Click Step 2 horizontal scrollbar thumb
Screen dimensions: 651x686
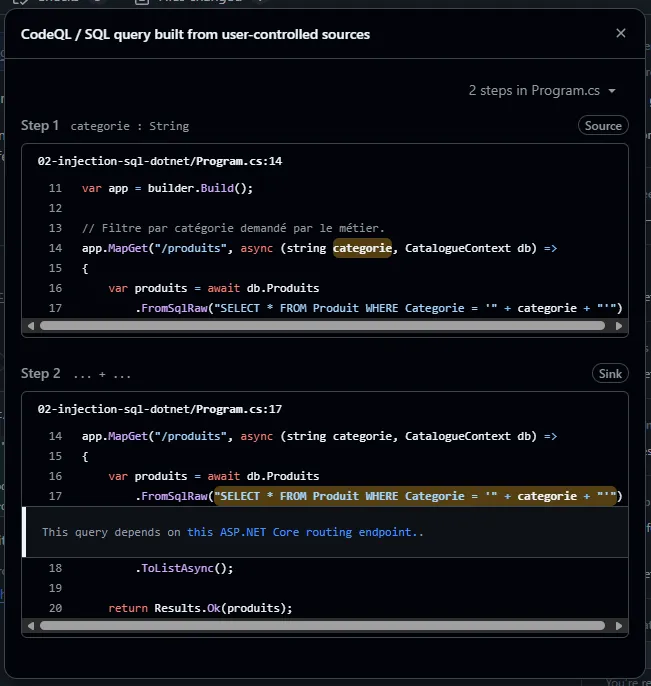pos(322,626)
